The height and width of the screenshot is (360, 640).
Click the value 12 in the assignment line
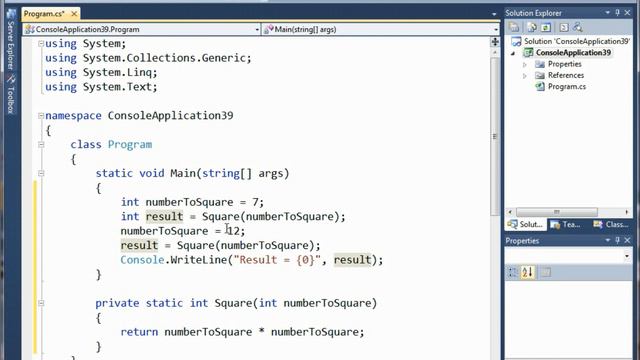pyautogui.click(x=233, y=231)
